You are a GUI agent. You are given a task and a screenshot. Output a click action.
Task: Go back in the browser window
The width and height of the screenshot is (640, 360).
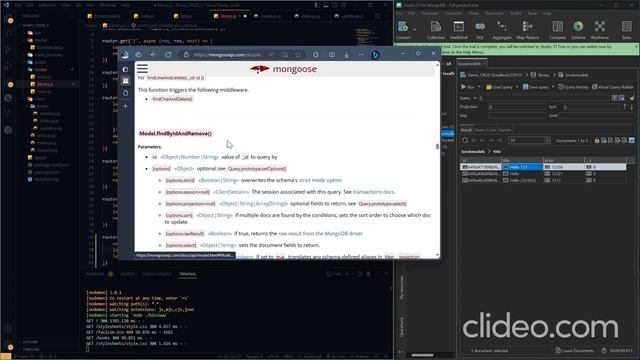point(153,54)
